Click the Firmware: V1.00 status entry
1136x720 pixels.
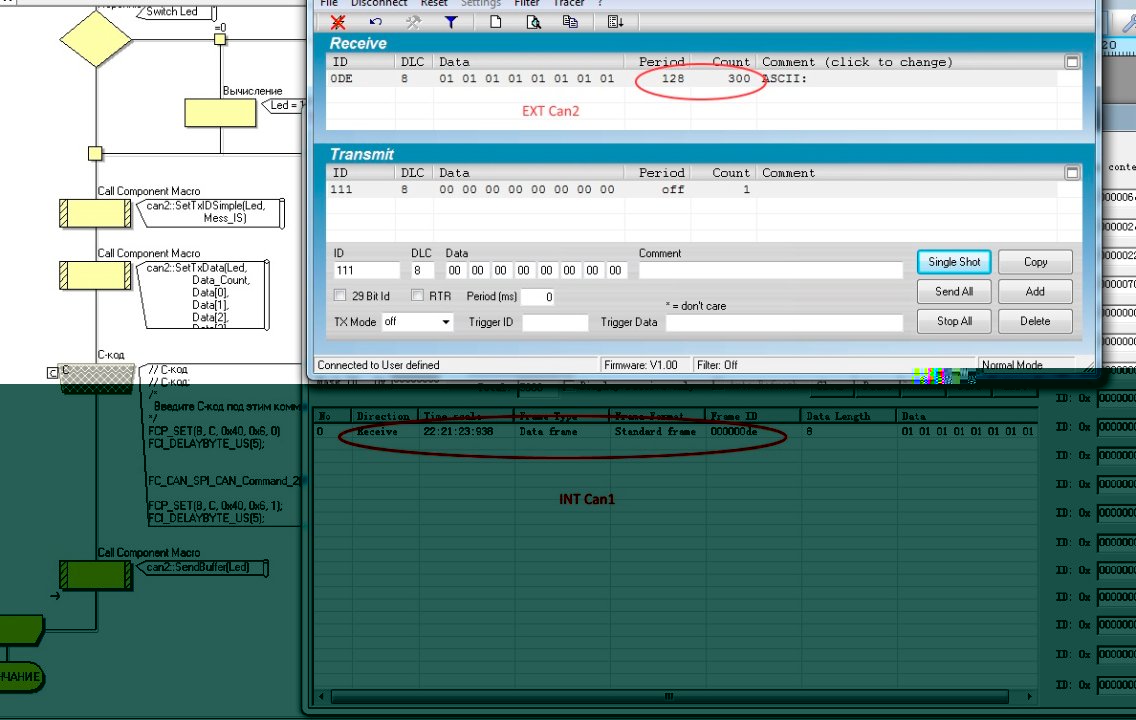[641, 365]
